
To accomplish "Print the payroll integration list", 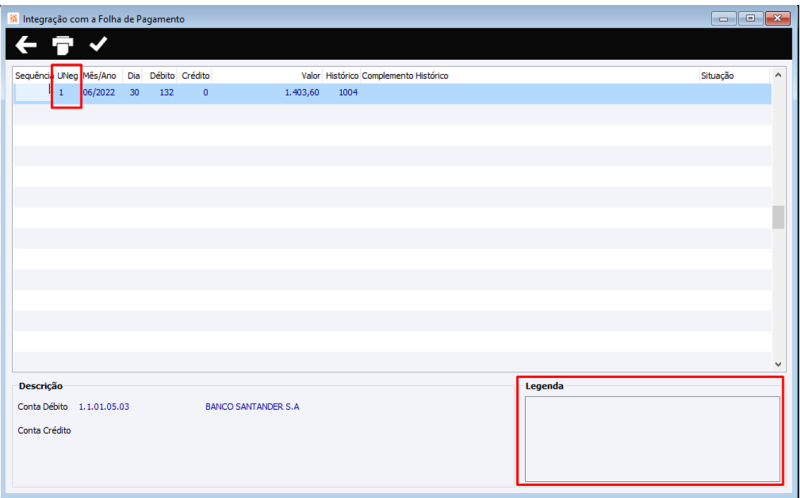I will pos(62,45).
